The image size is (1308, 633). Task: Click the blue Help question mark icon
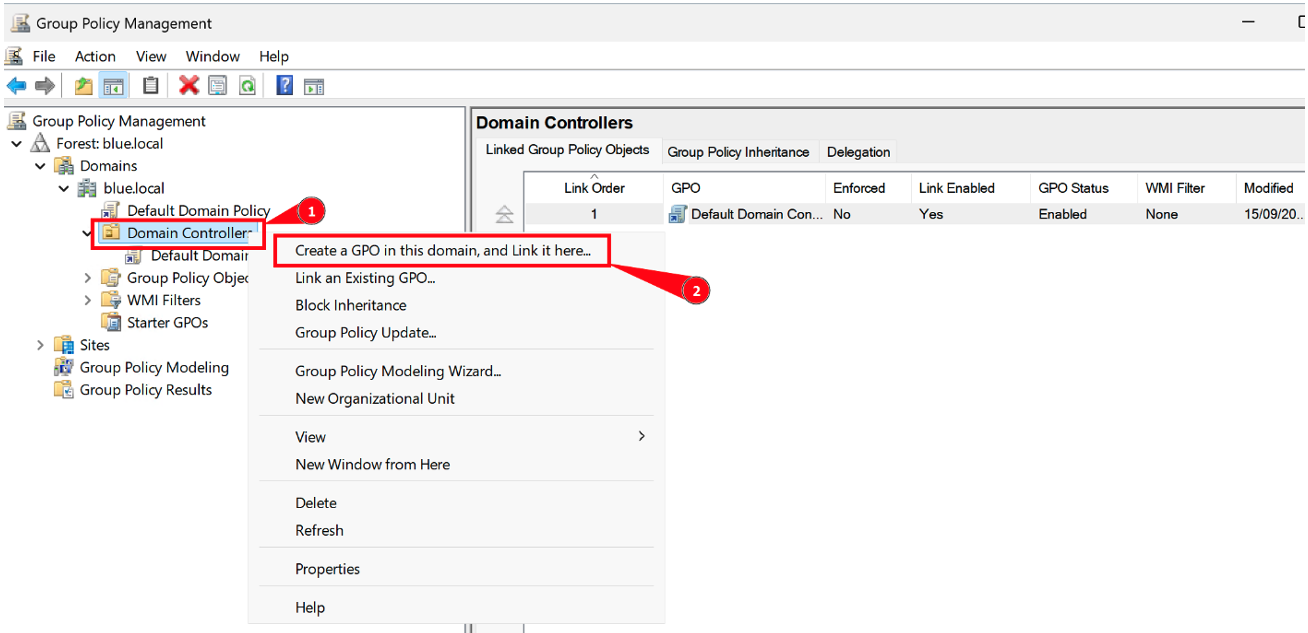pos(285,86)
